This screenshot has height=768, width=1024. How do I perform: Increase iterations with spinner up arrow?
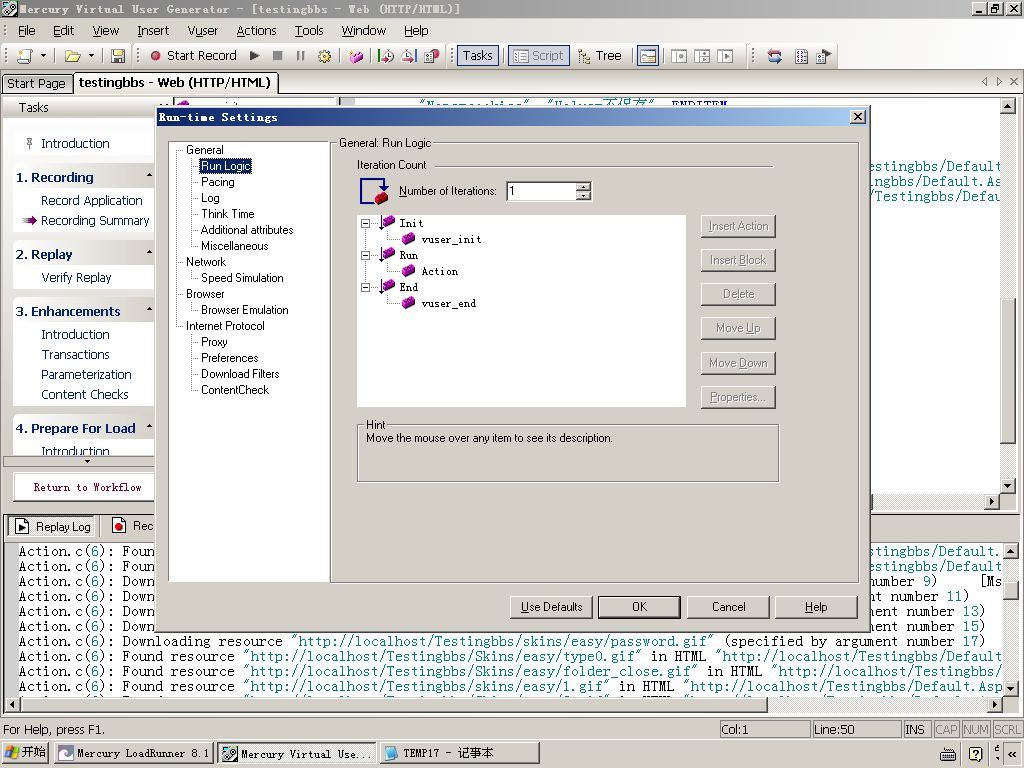584,187
